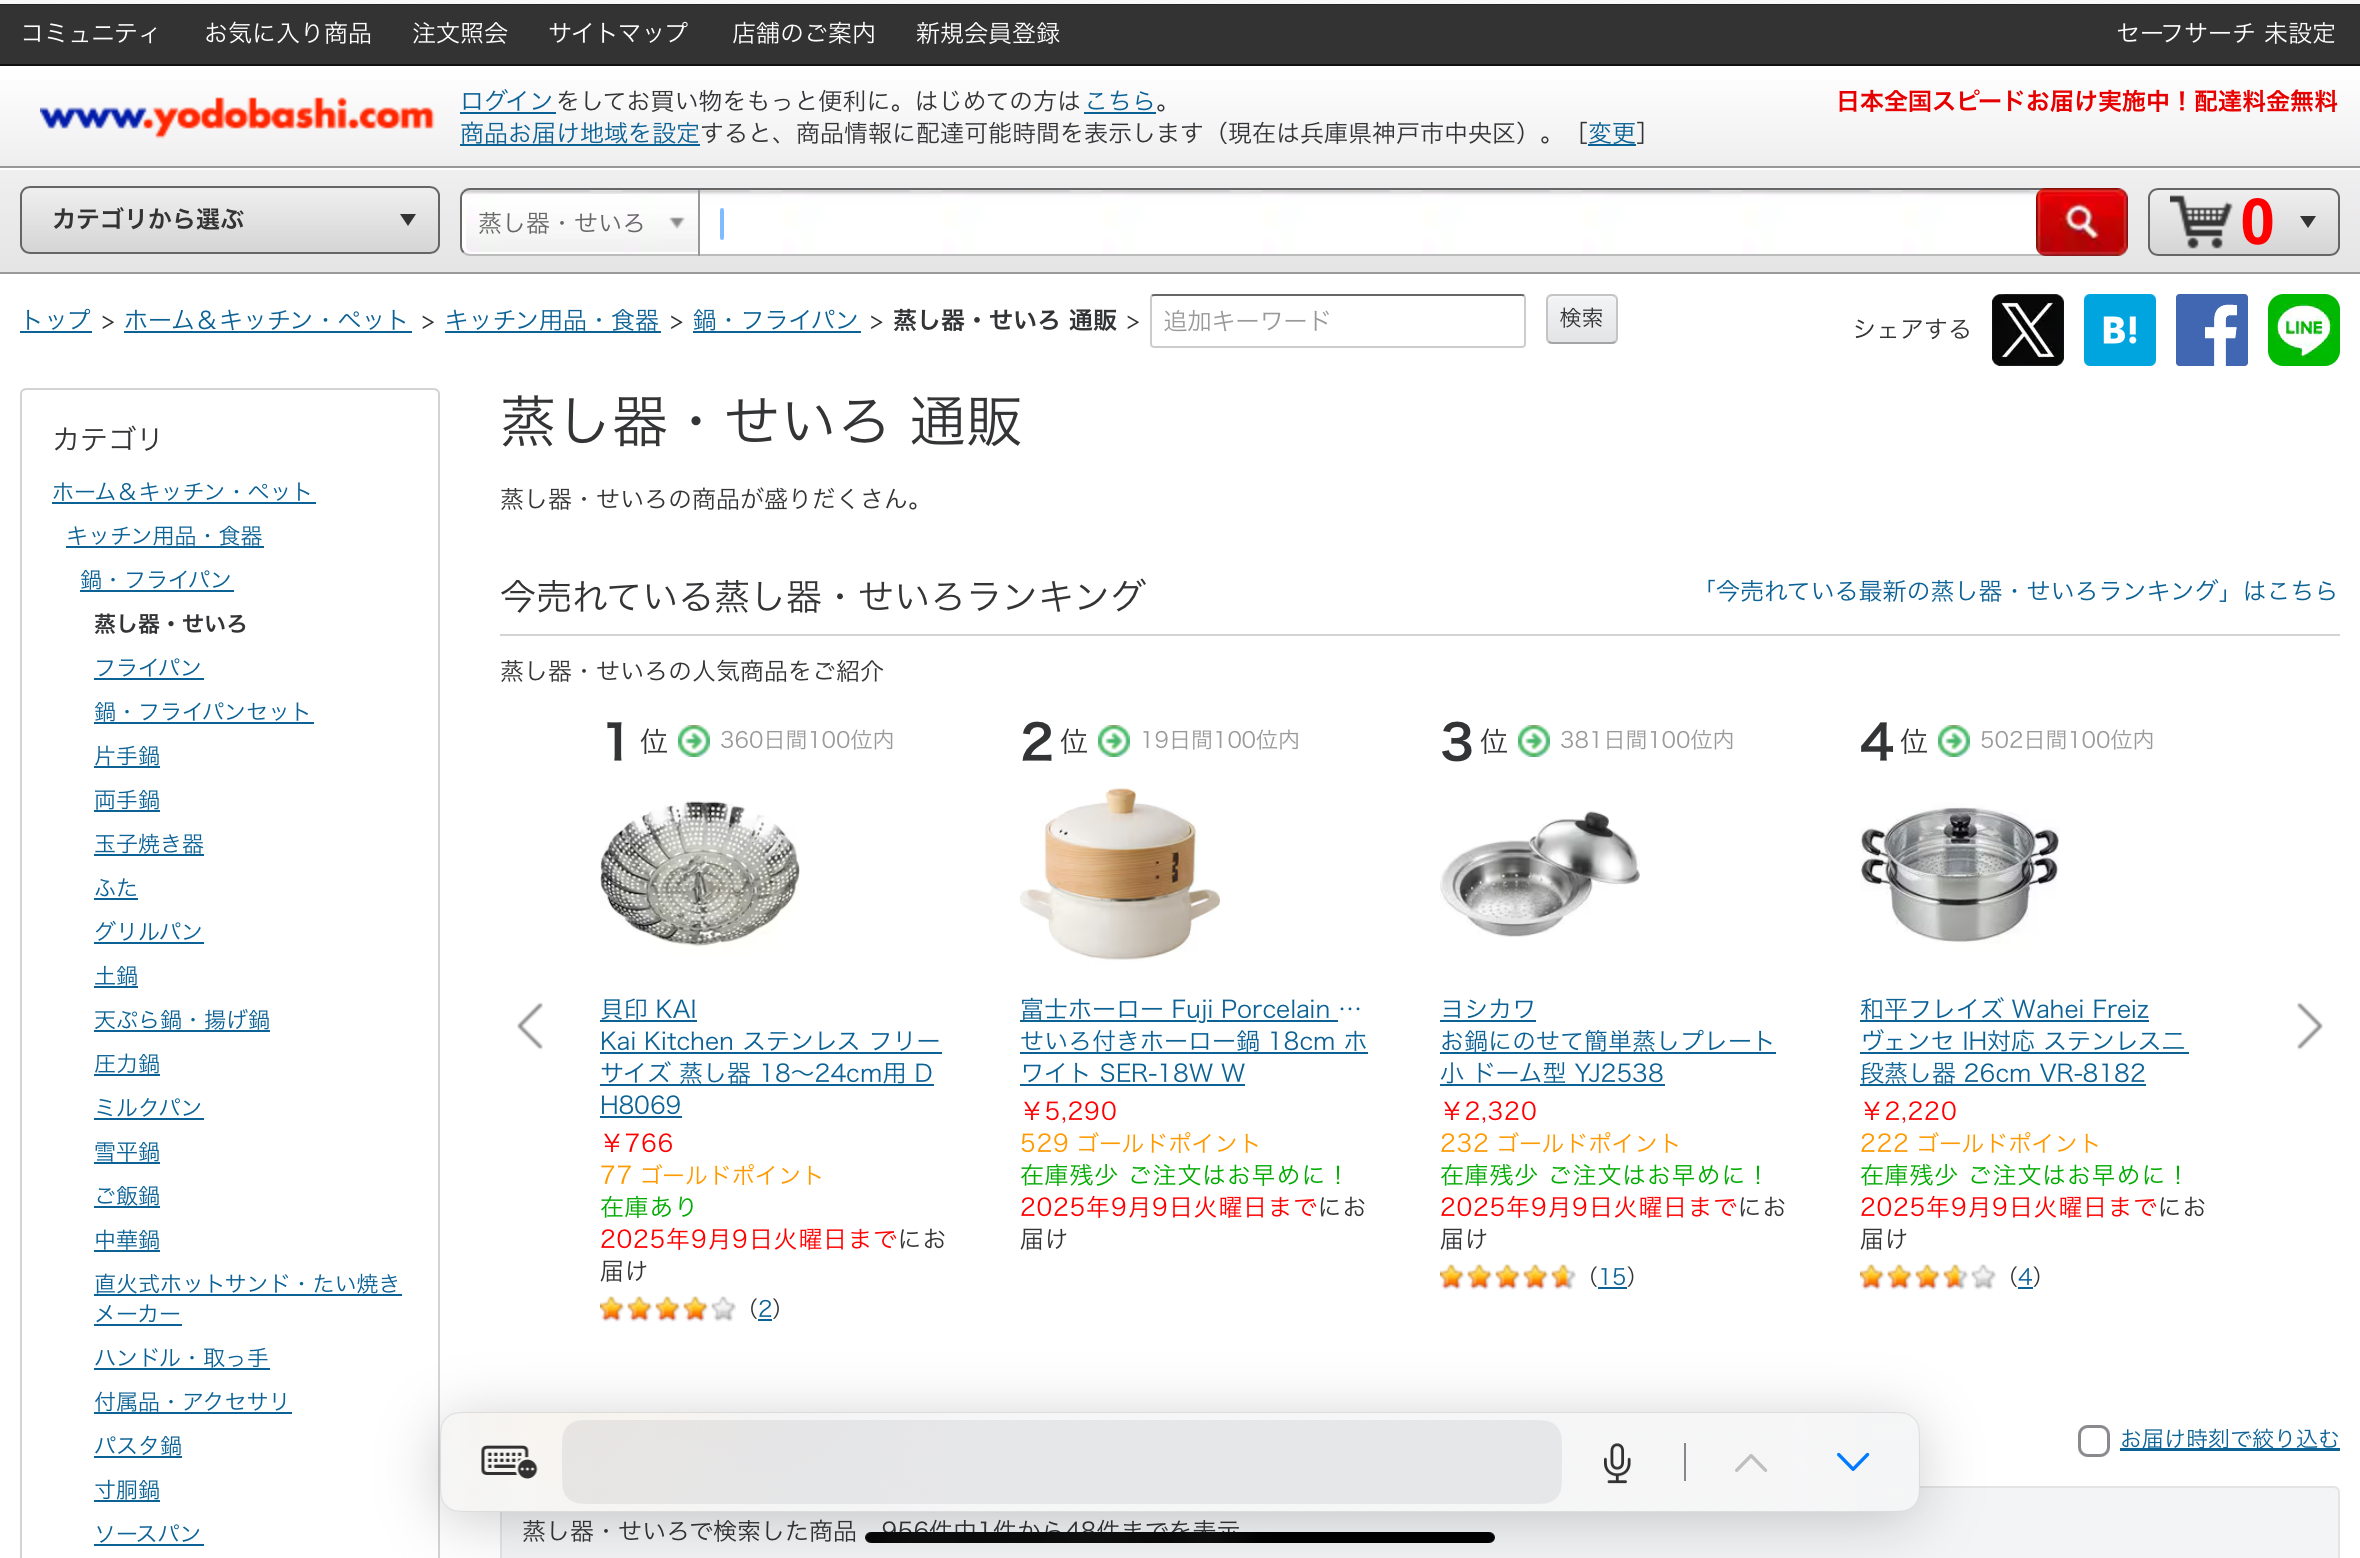Open the カテゴリから選ぶ dropdown

[x=230, y=220]
